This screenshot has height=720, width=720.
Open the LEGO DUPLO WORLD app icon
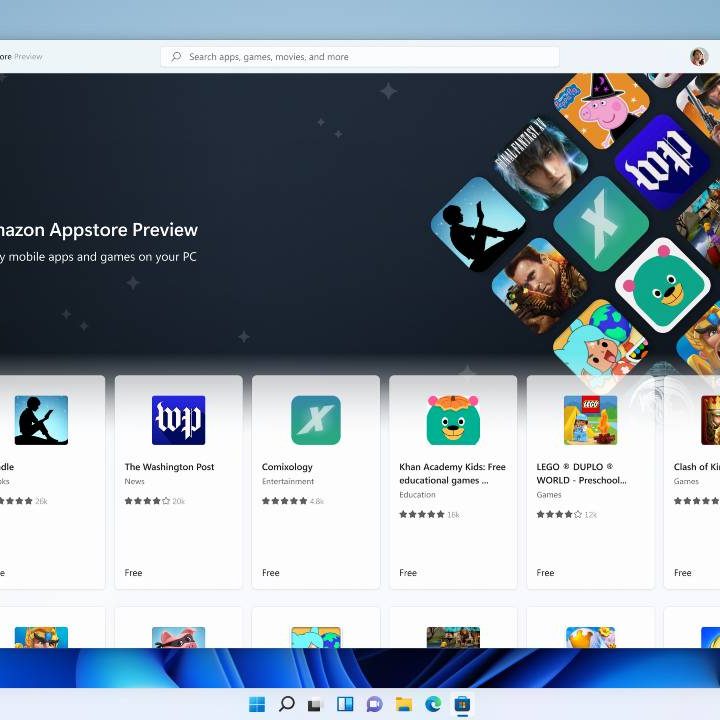591,420
